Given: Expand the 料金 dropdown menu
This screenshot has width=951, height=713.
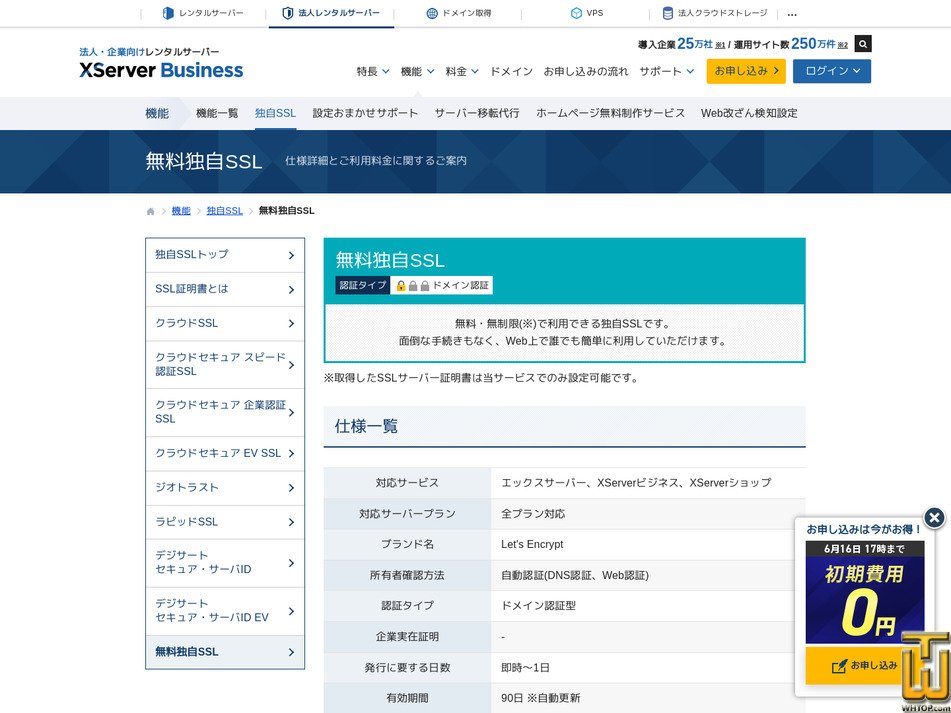Looking at the screenshot, I should click(x=462, y=72).
